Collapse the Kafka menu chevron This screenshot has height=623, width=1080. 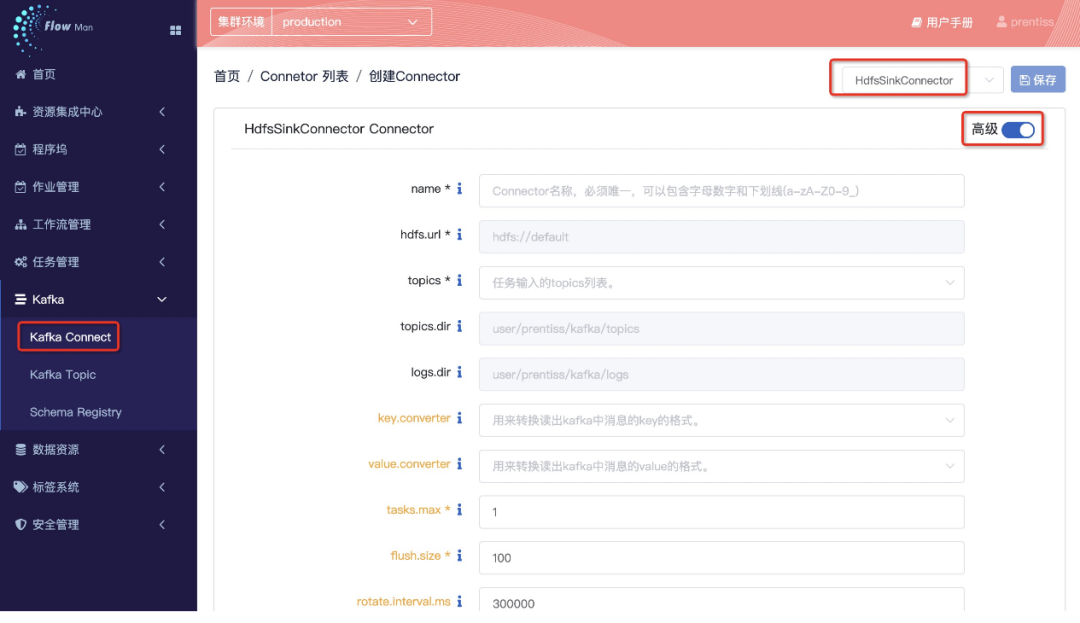click(x=162, y=299)
